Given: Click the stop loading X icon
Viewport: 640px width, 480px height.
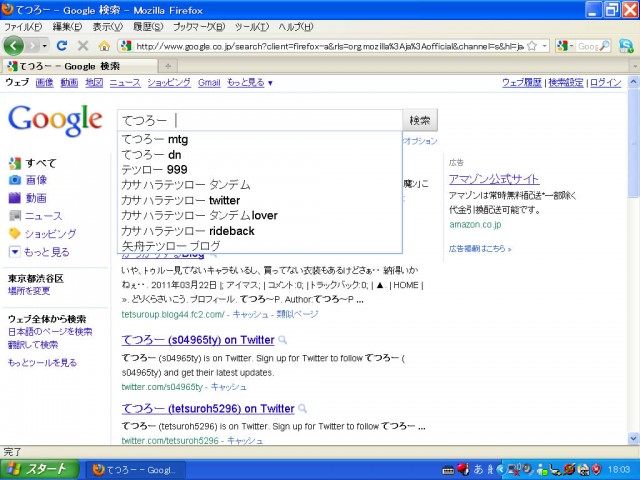Looking at the screenshot, I should pos(83,46).
